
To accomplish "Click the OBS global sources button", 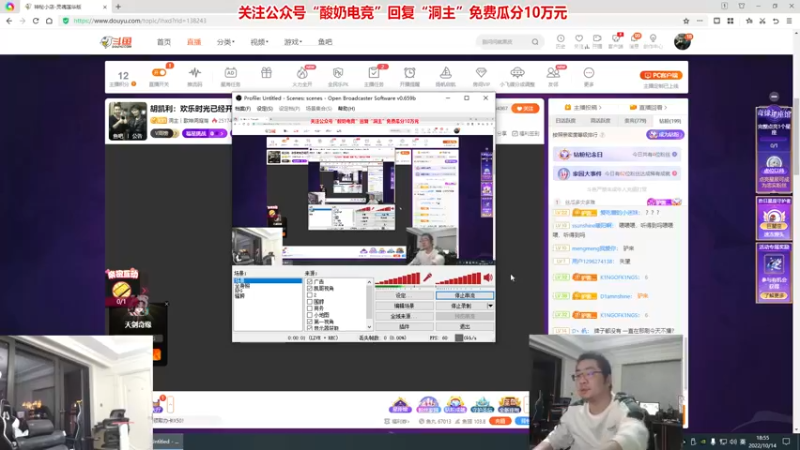I will click(404, 316).
